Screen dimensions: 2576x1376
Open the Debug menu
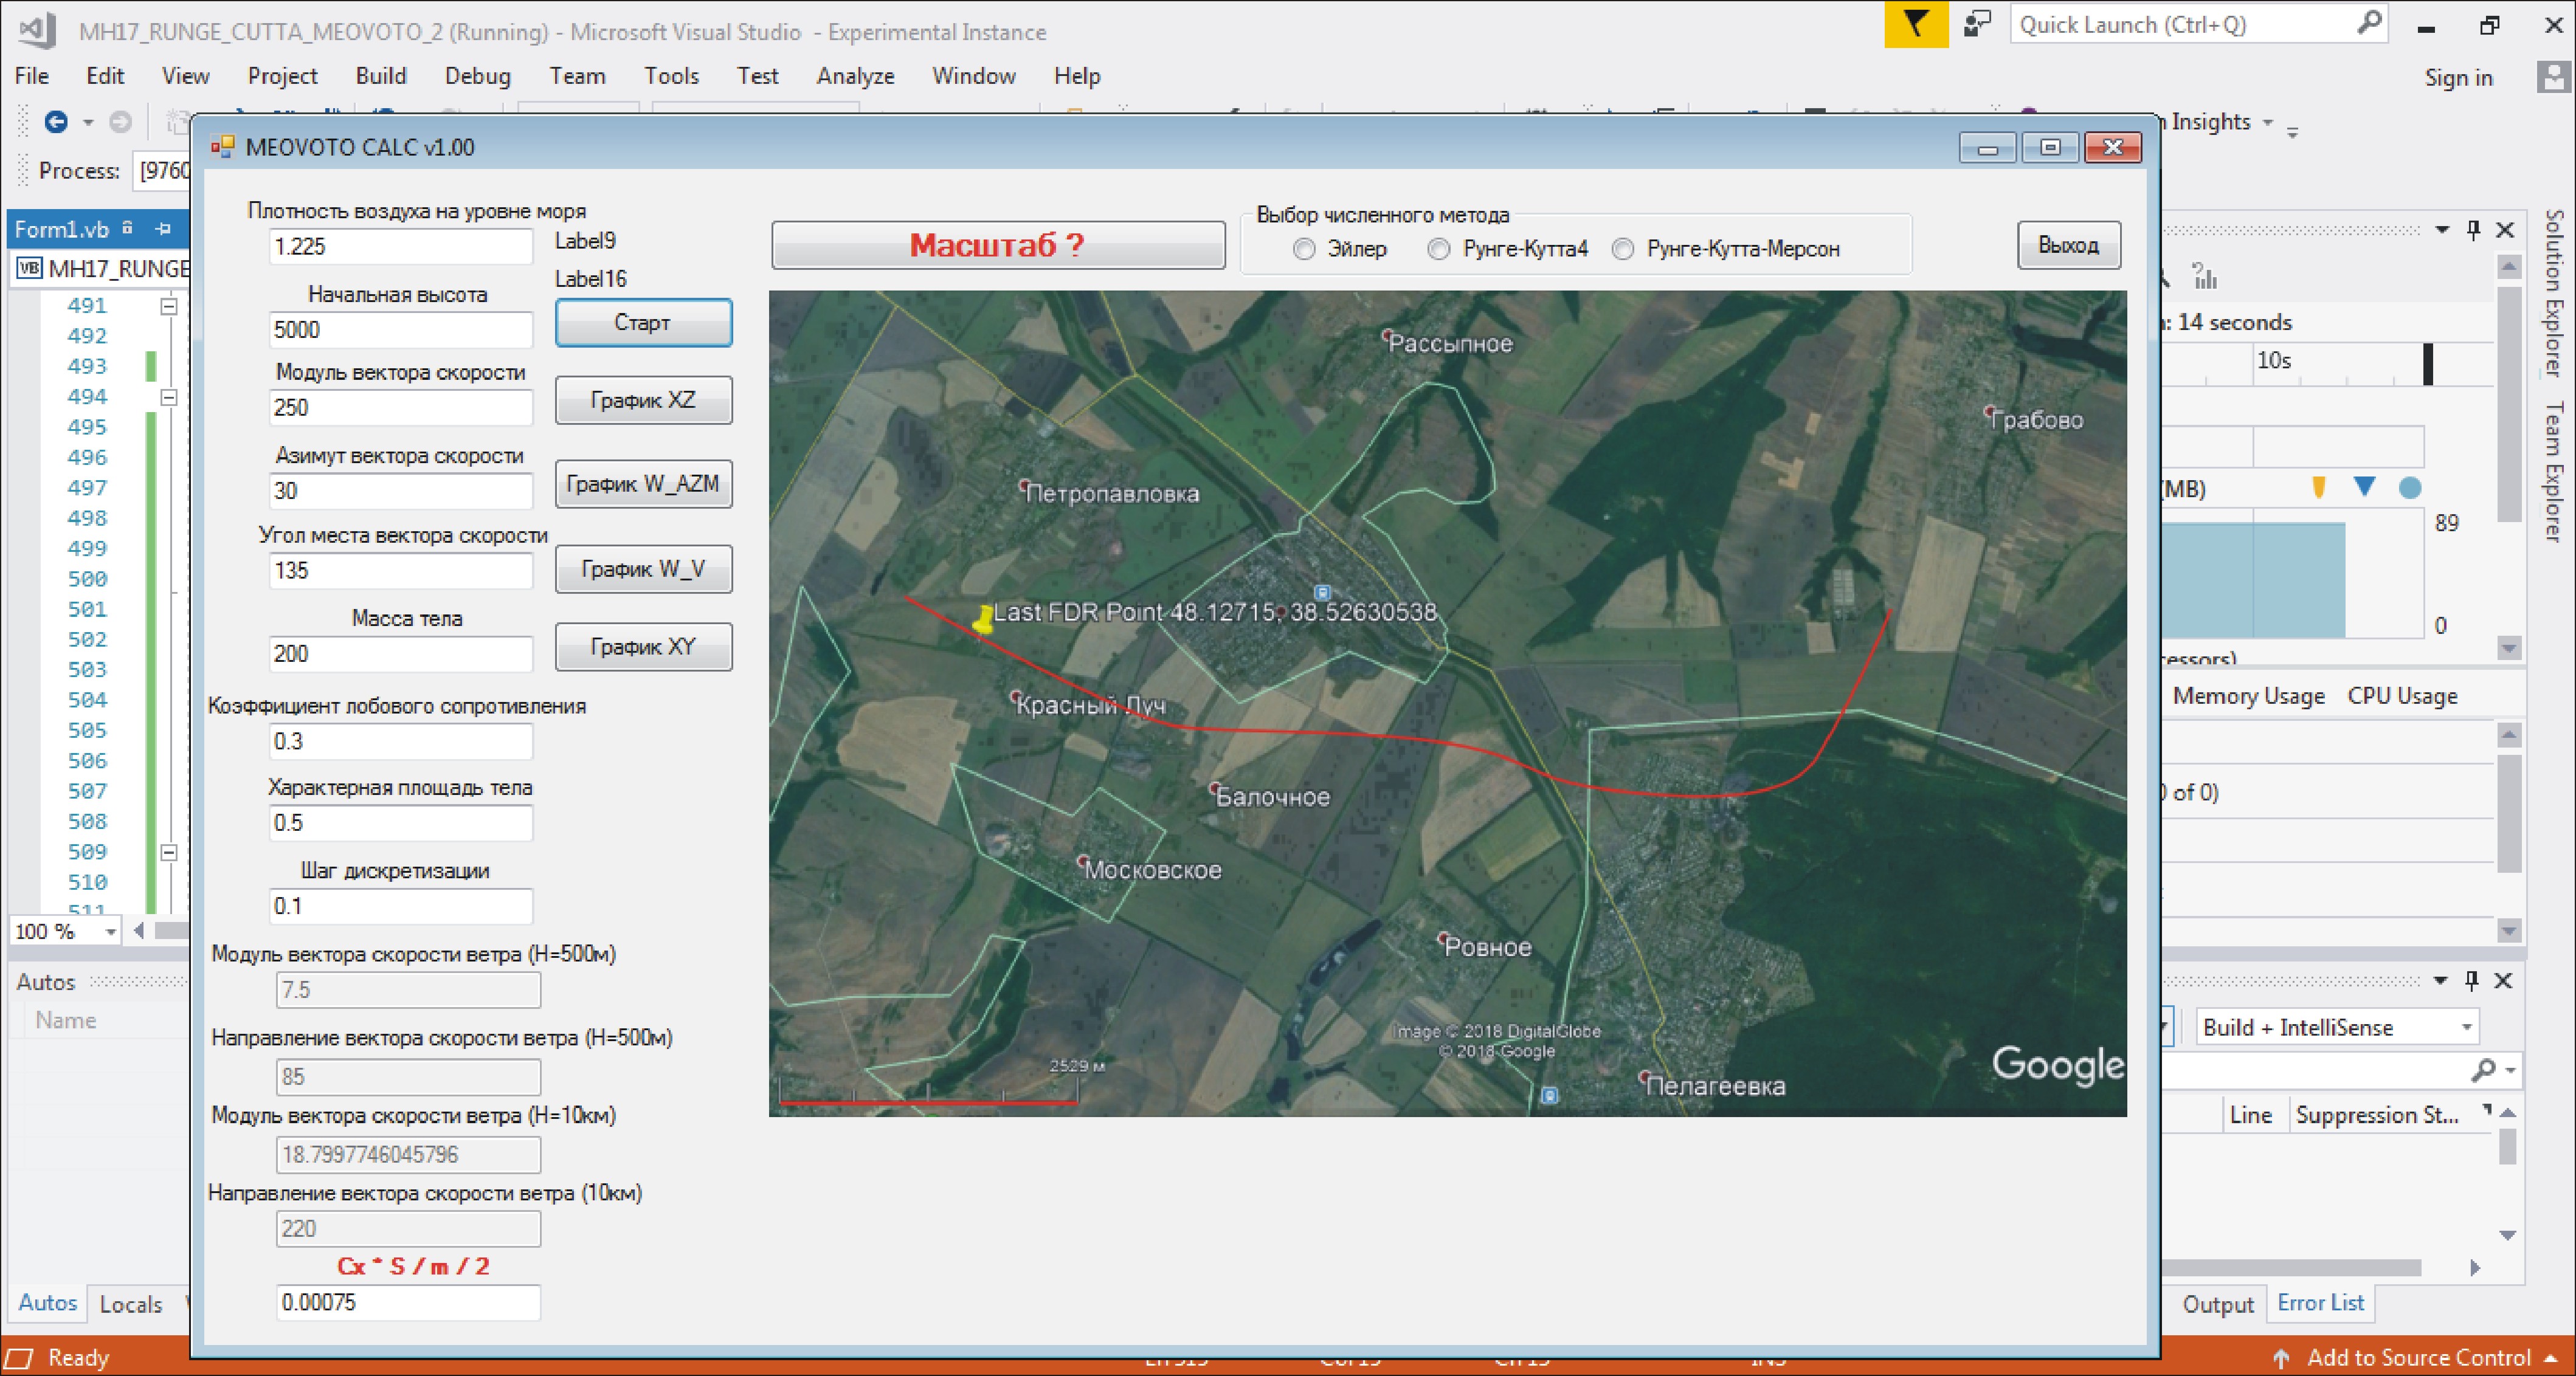click(x=477, y=76)
